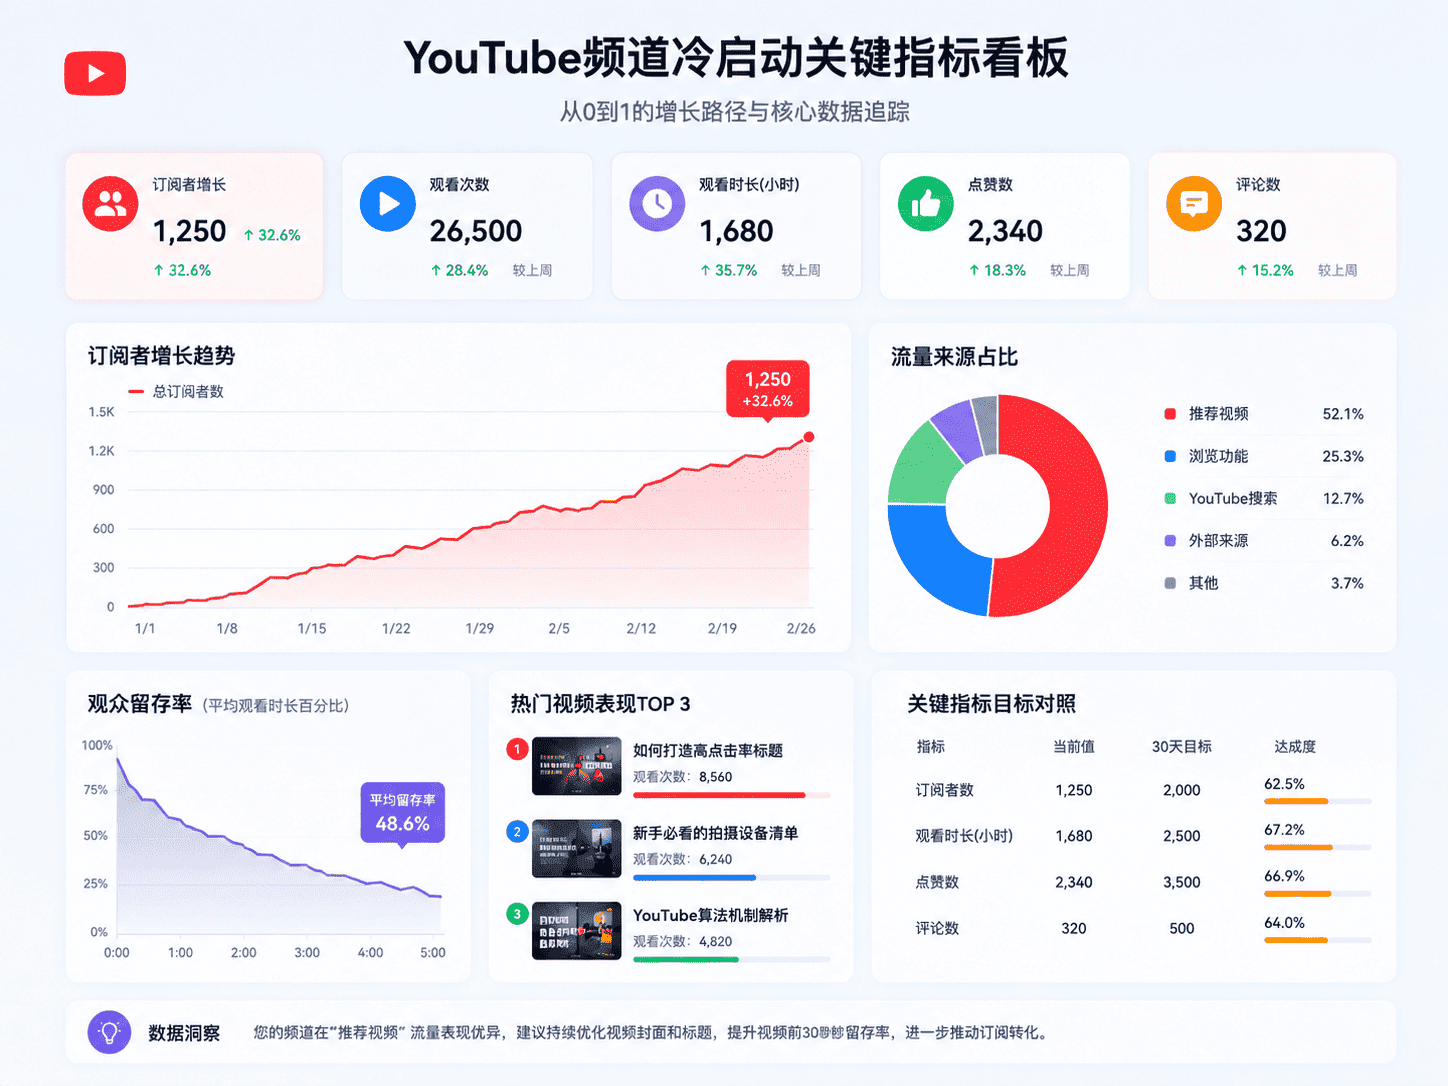1448x1086 pixels.
Task: Click the 观众留存率 panel title
Action: point(140,704)
